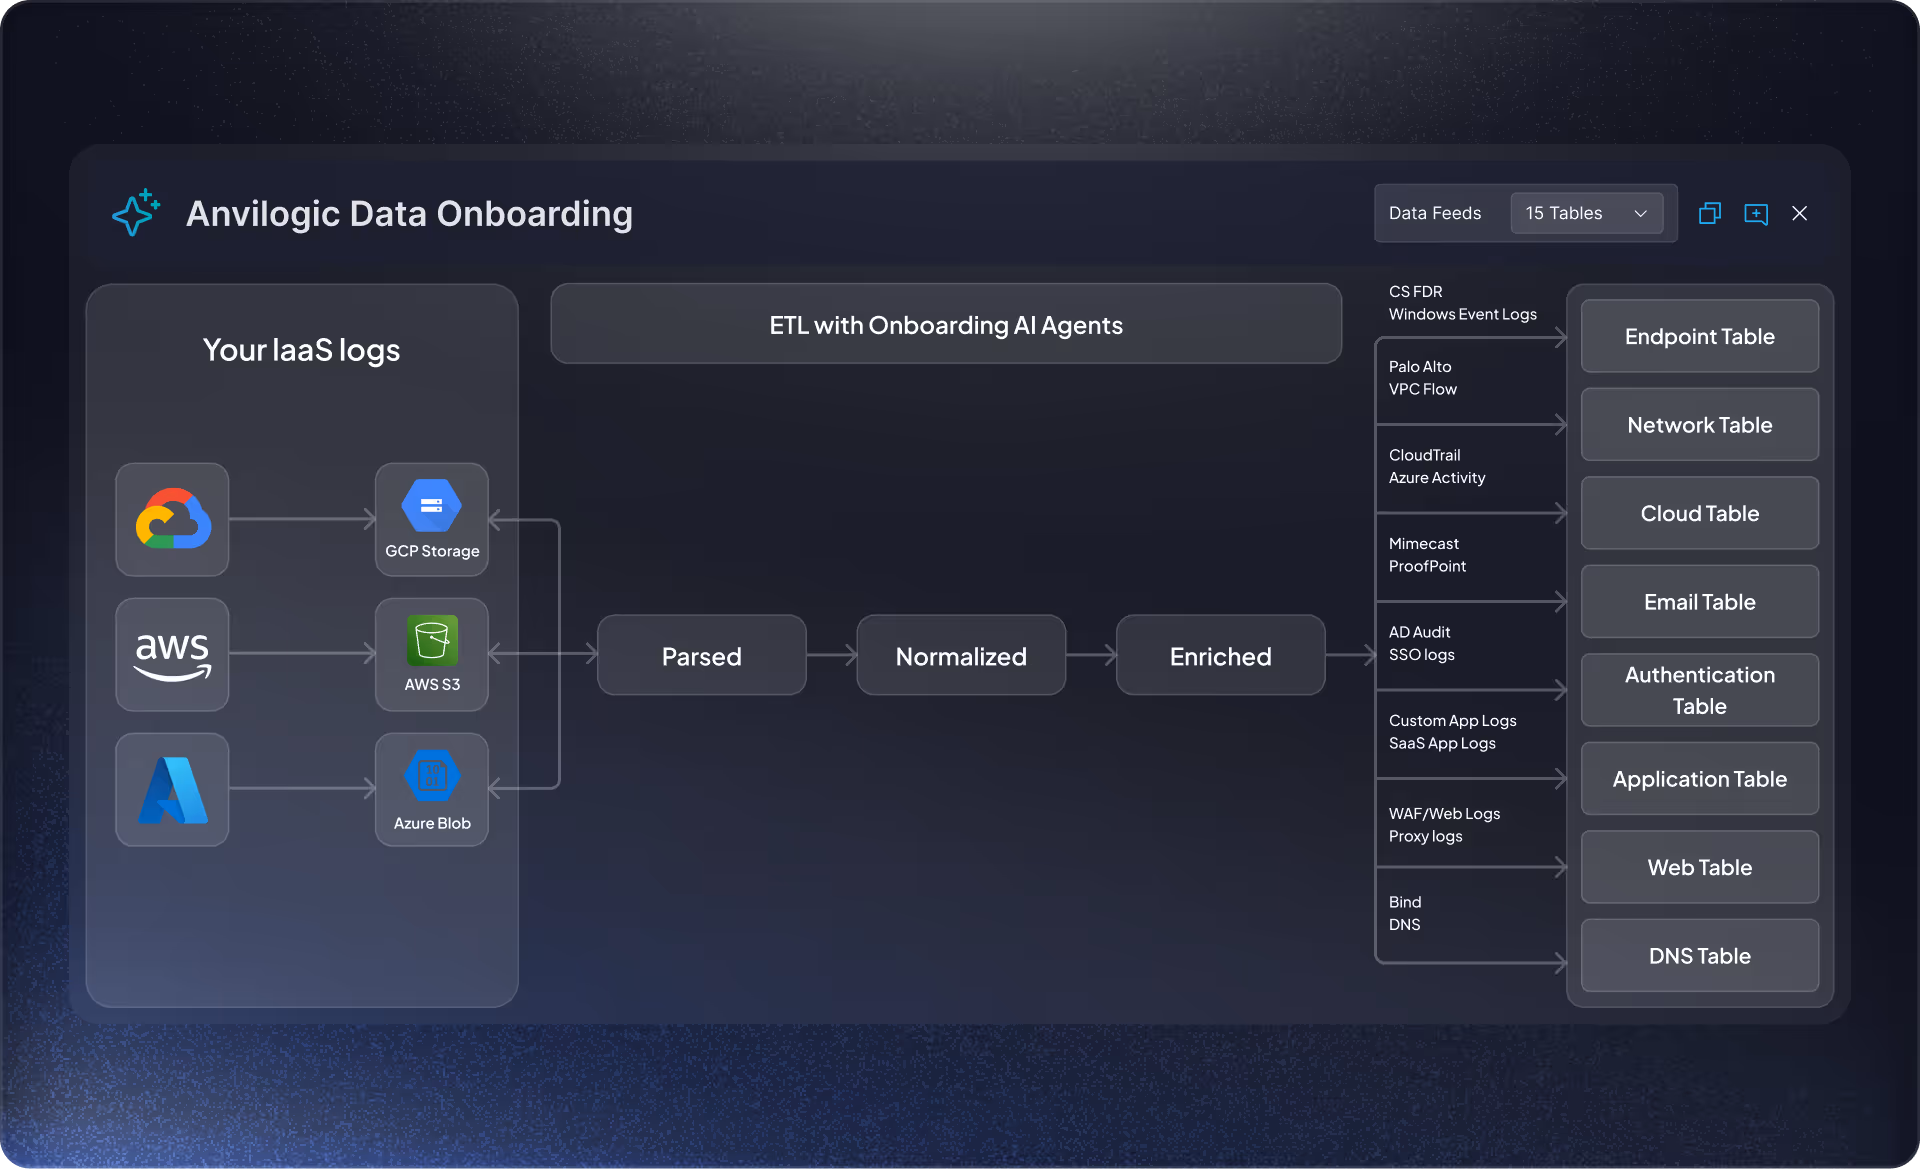Open the 15 Tables dropdown

(1586, 213)
